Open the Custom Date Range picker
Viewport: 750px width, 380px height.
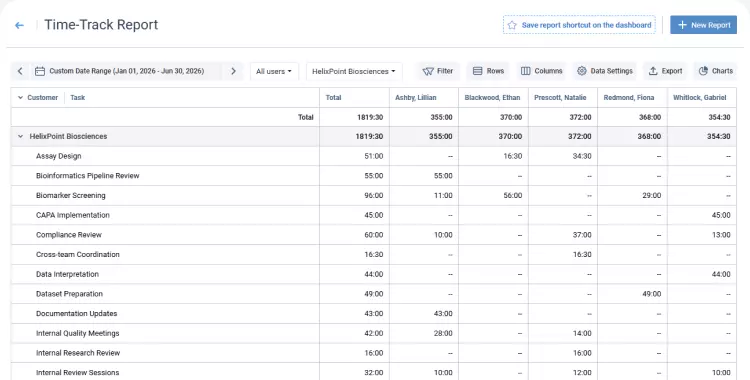pos(127,71)
